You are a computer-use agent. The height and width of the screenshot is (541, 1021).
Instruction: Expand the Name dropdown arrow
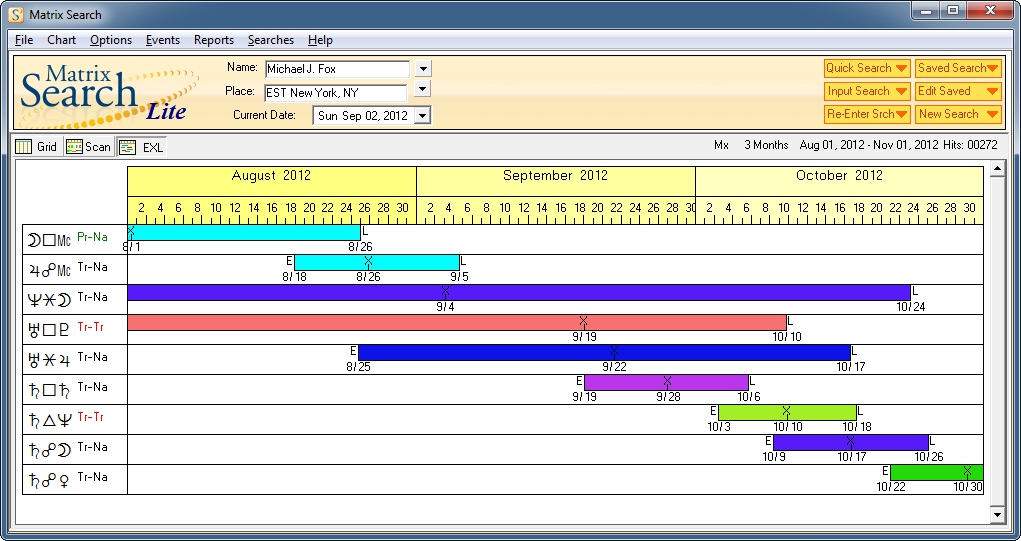423,68
